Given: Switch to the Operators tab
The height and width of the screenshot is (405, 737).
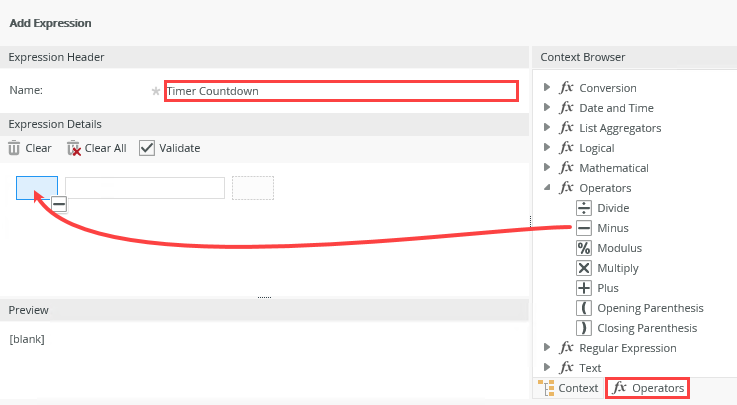Looking at the screenshot, I should (648, 388).
